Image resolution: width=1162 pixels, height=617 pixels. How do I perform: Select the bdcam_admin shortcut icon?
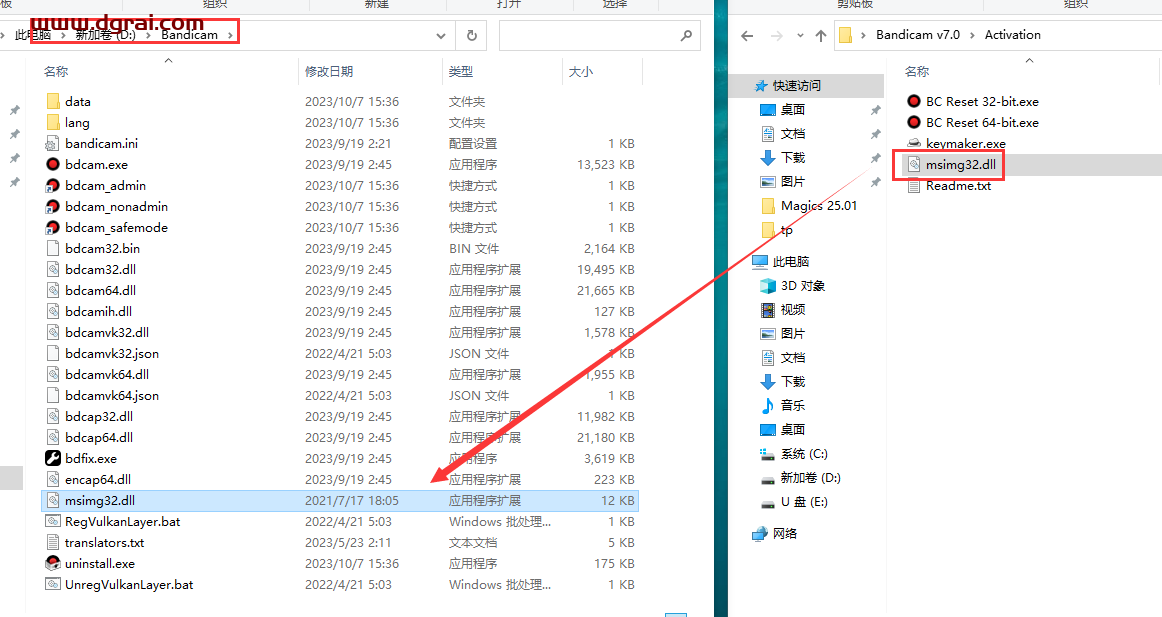point(53,185)
